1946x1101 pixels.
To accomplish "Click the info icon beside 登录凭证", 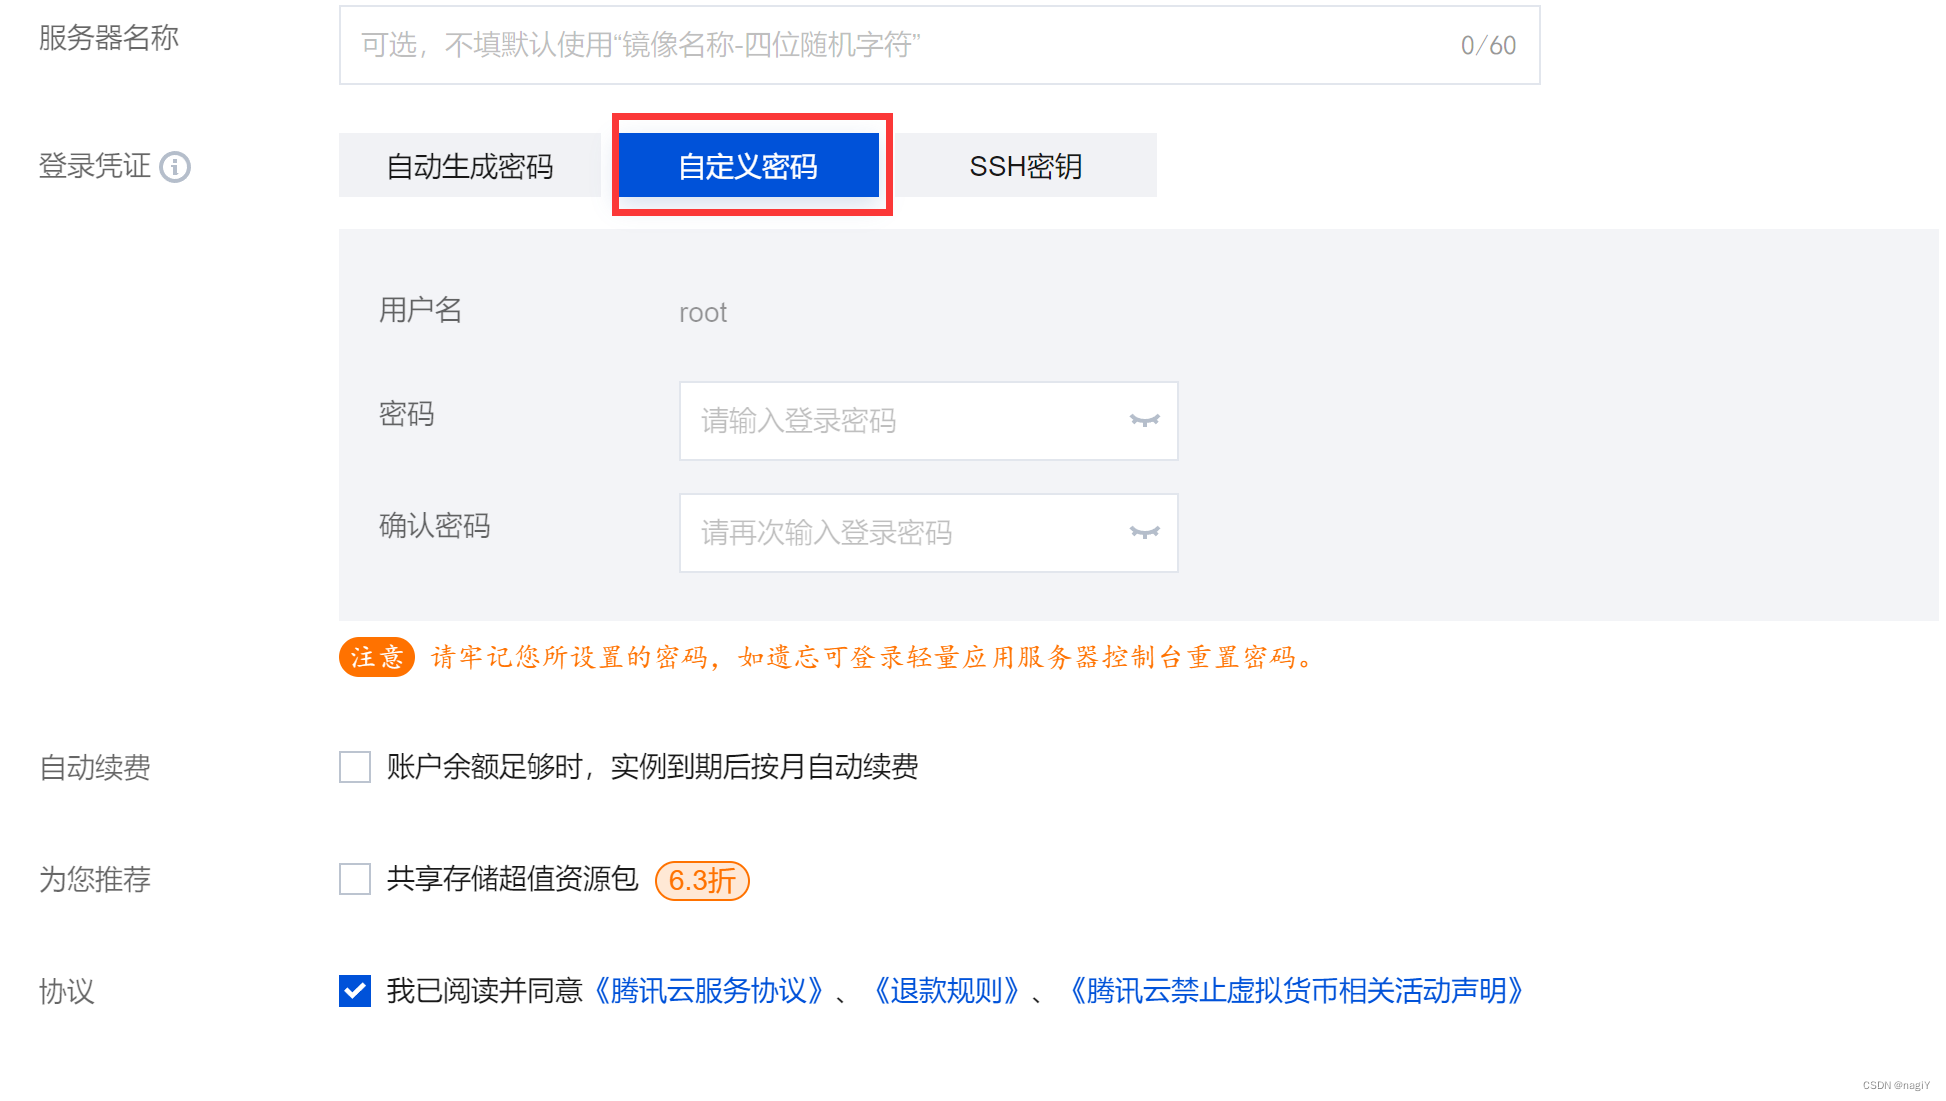I will click(175, 167).
